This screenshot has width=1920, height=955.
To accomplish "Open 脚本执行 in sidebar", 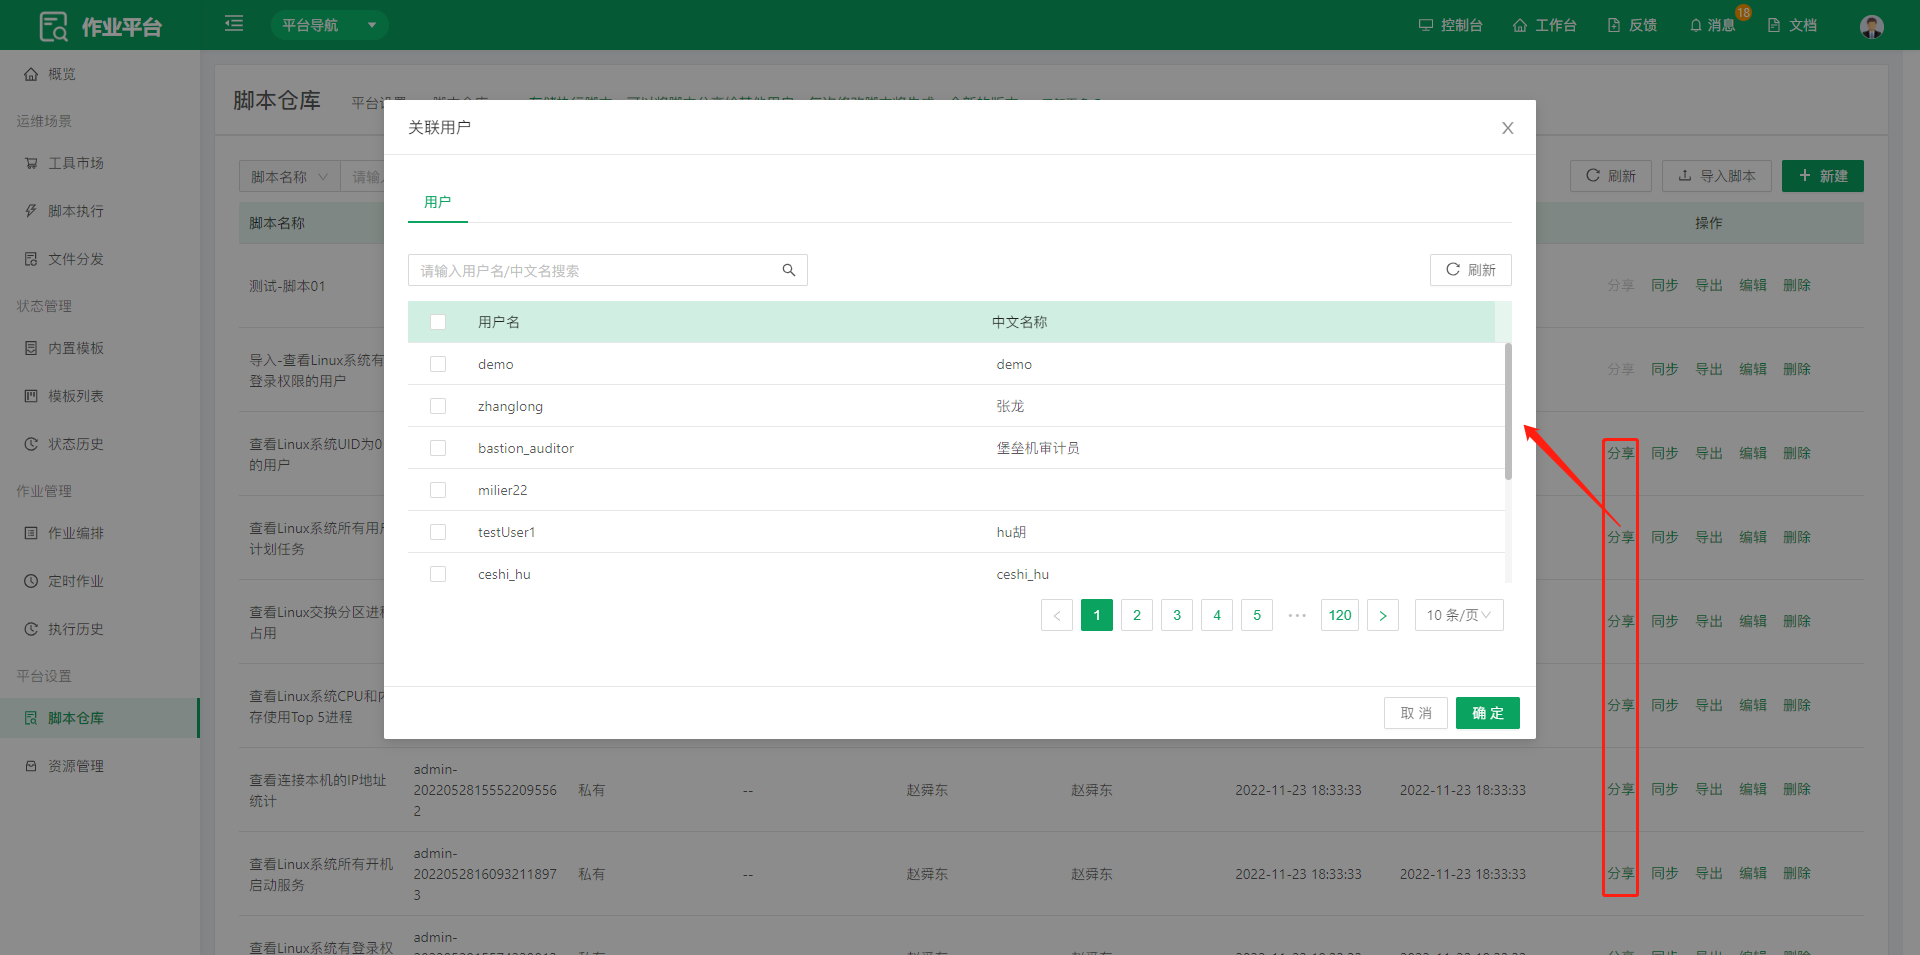I will click(99, 211).
